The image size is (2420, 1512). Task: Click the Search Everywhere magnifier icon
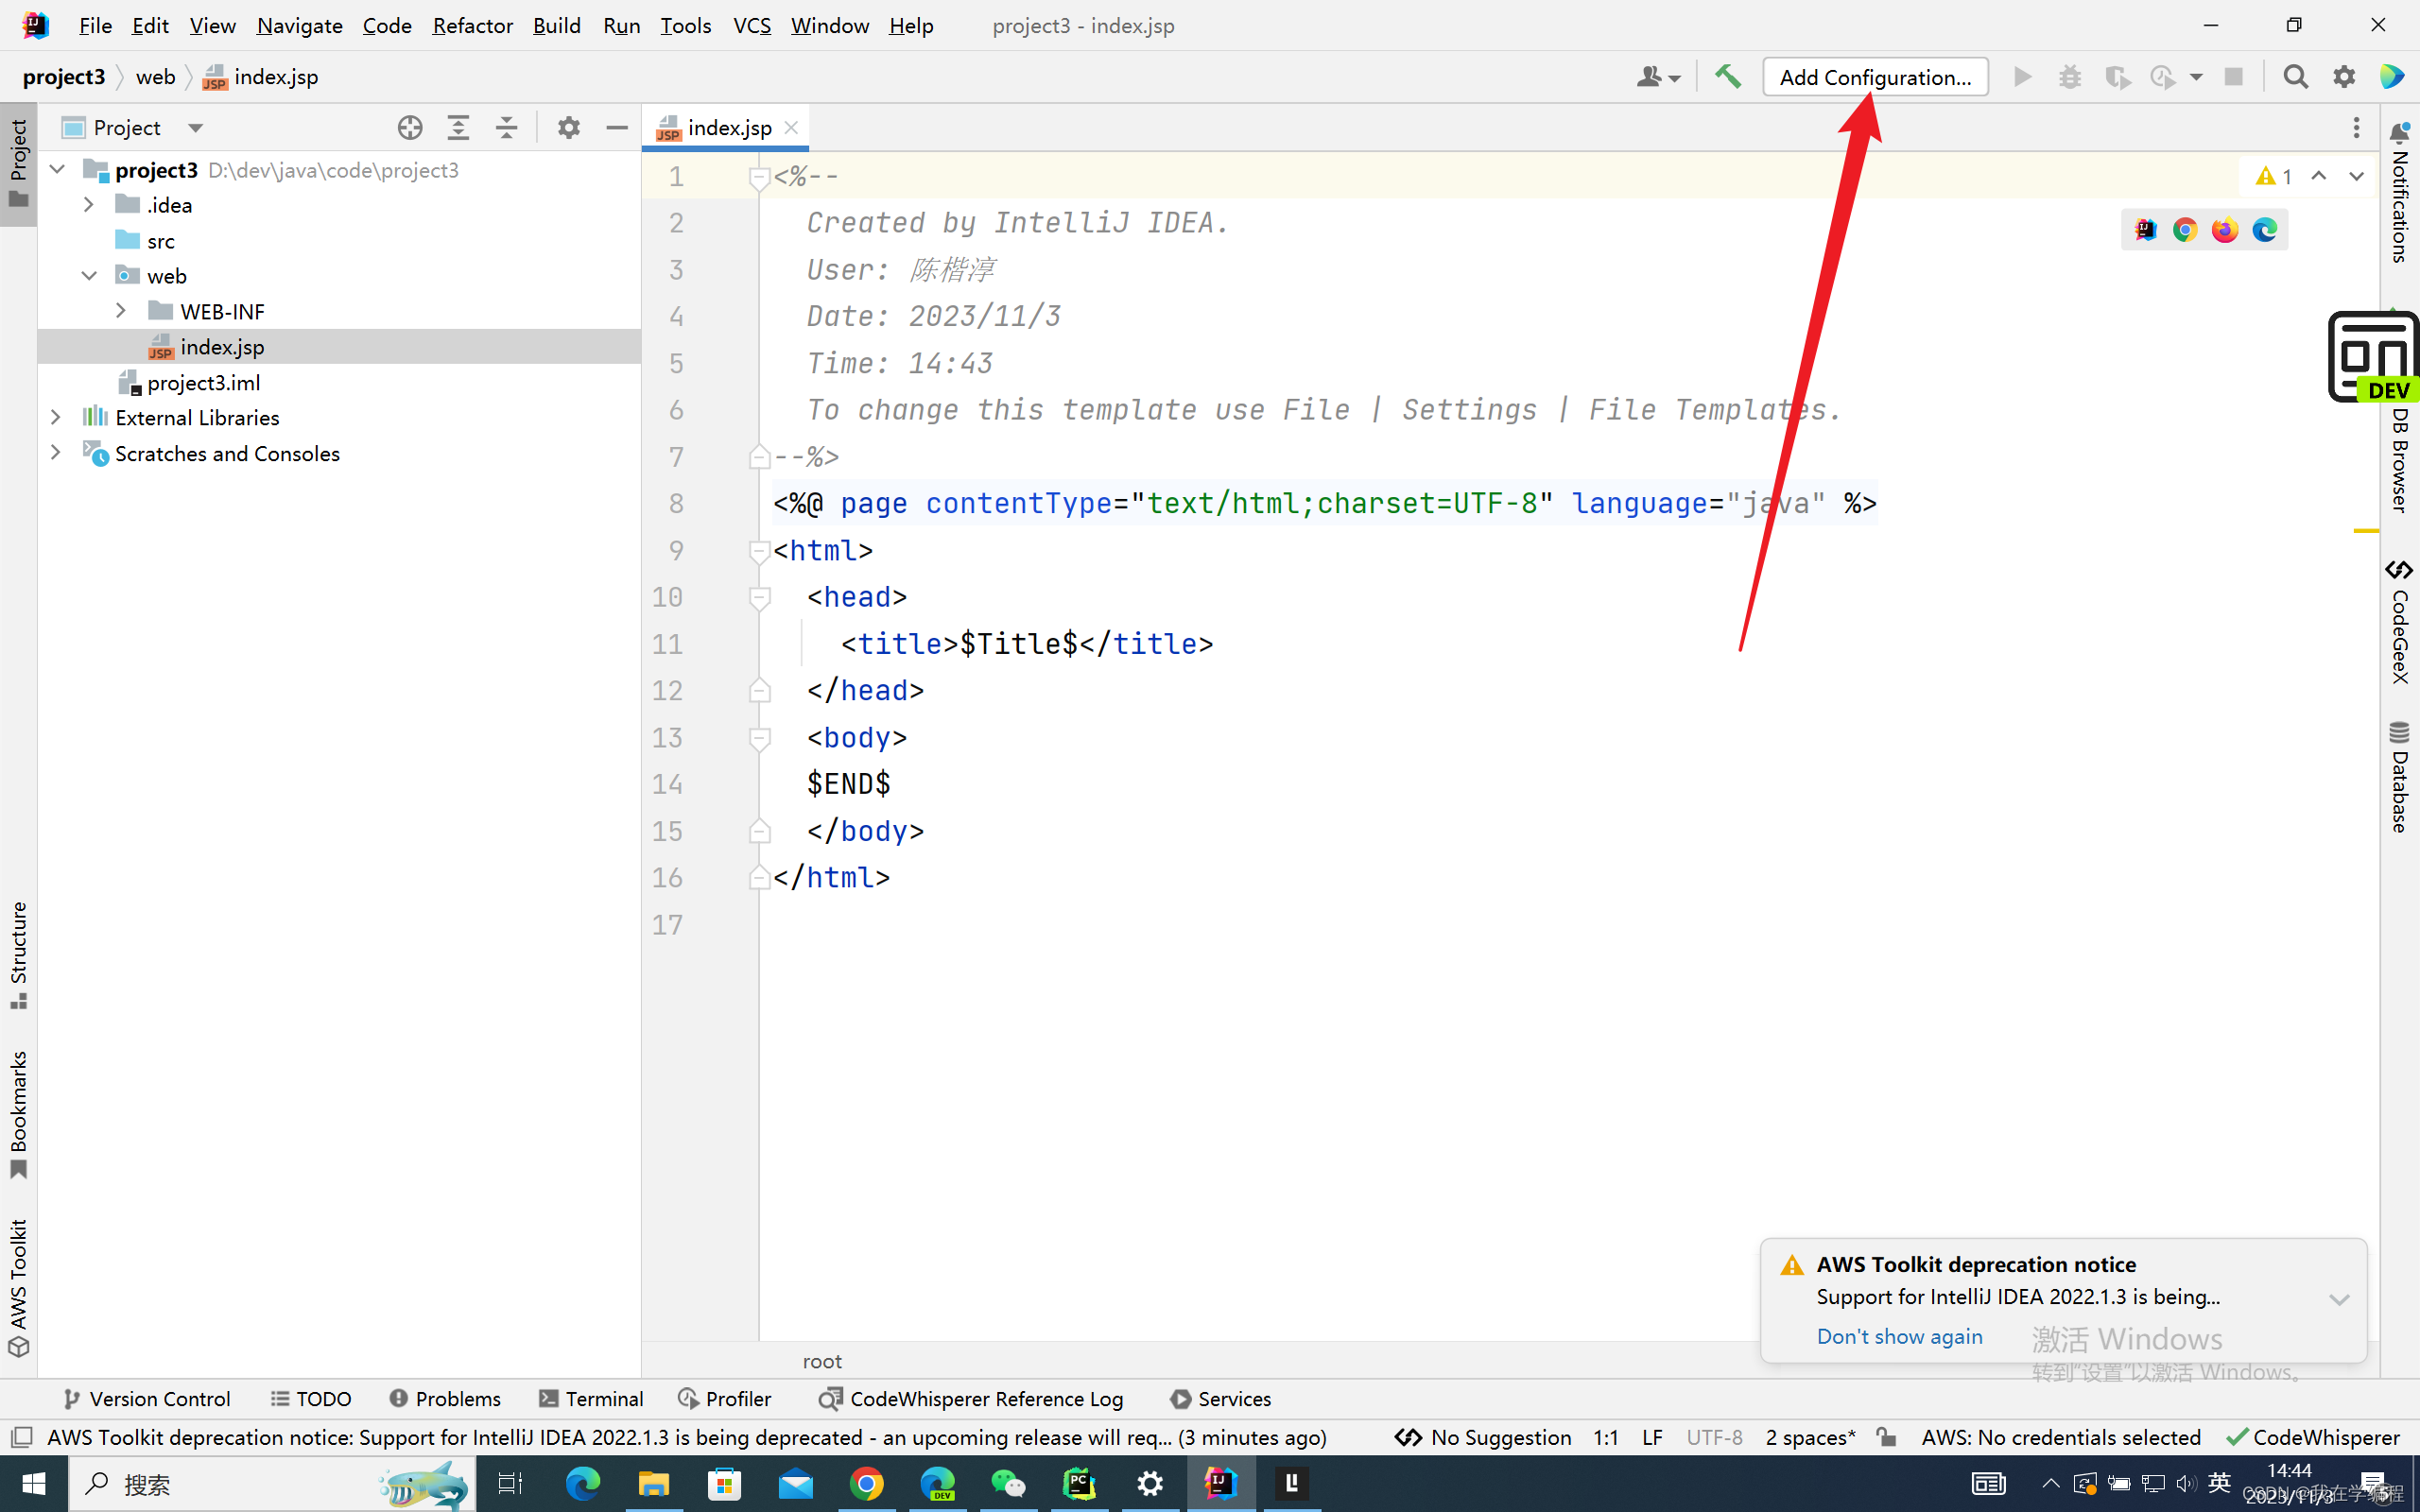click(2295, 77)
